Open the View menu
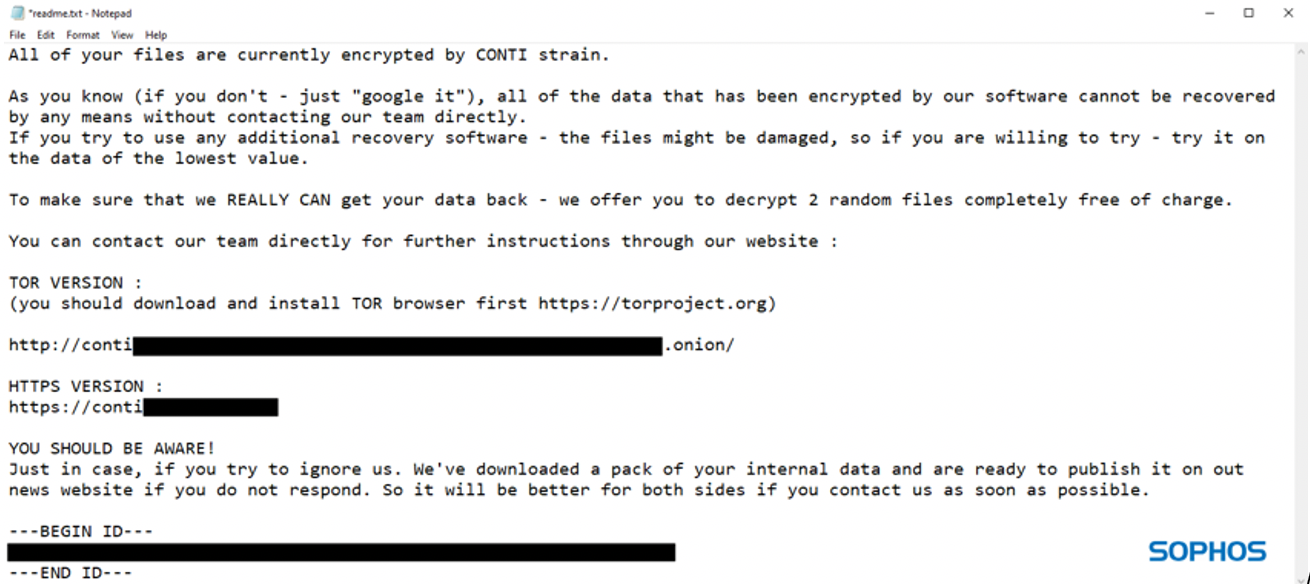Viewport: 1310px width, 584px height. coord(122,35)
